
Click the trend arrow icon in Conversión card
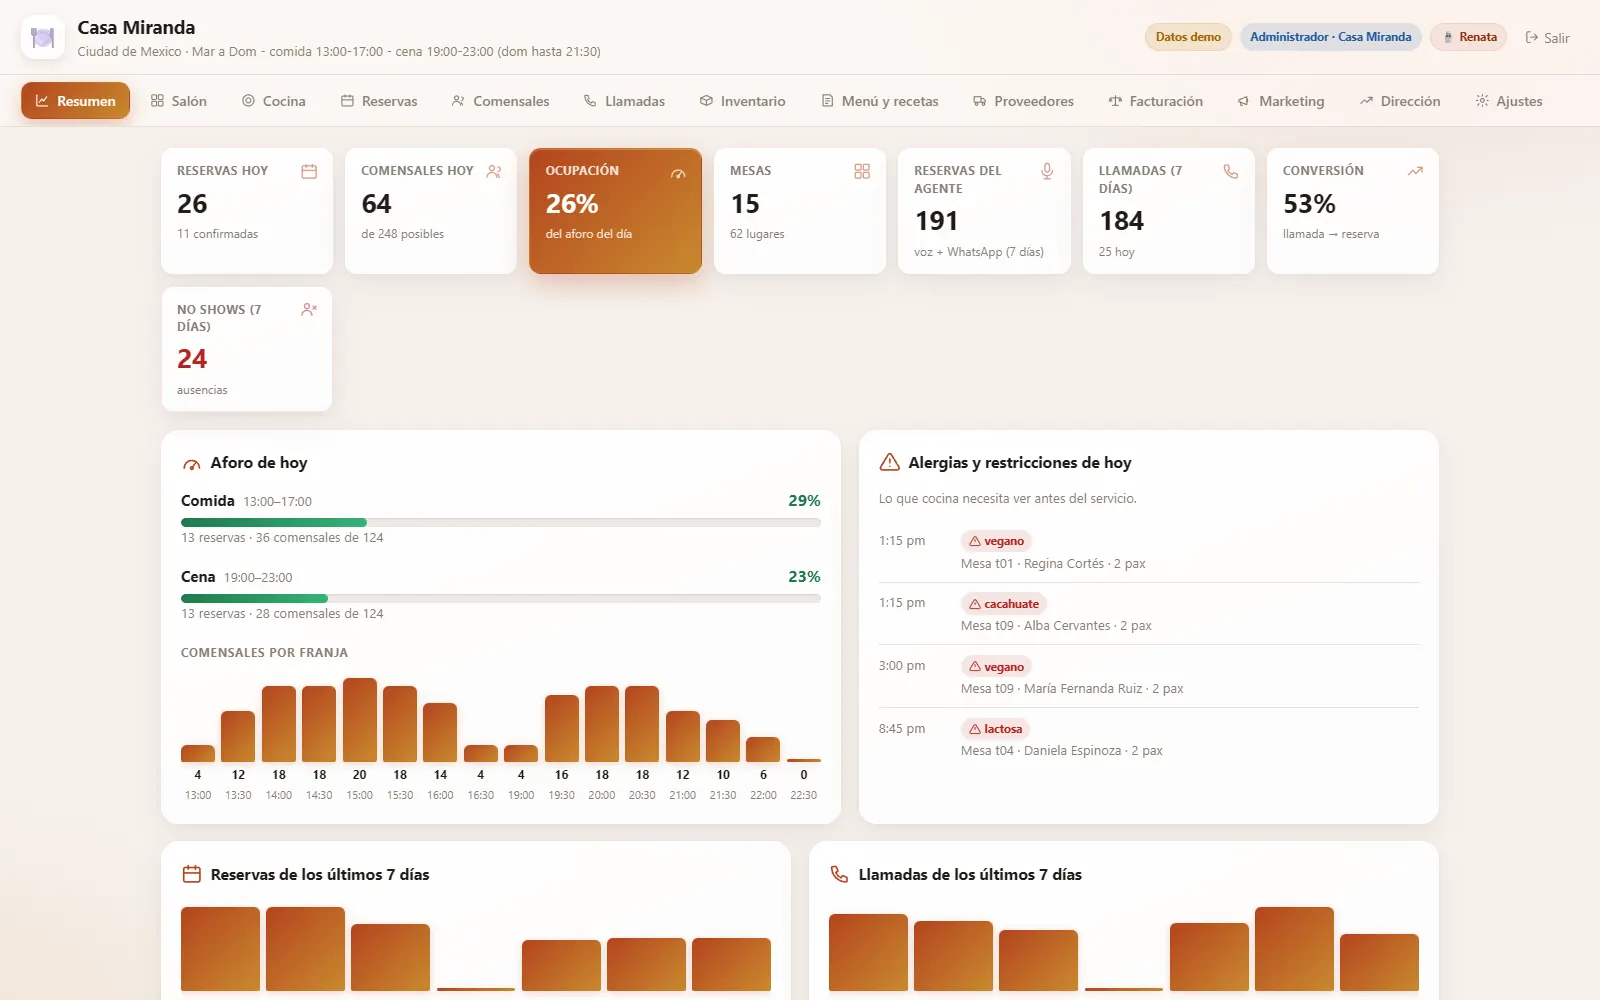point(1415,171)
